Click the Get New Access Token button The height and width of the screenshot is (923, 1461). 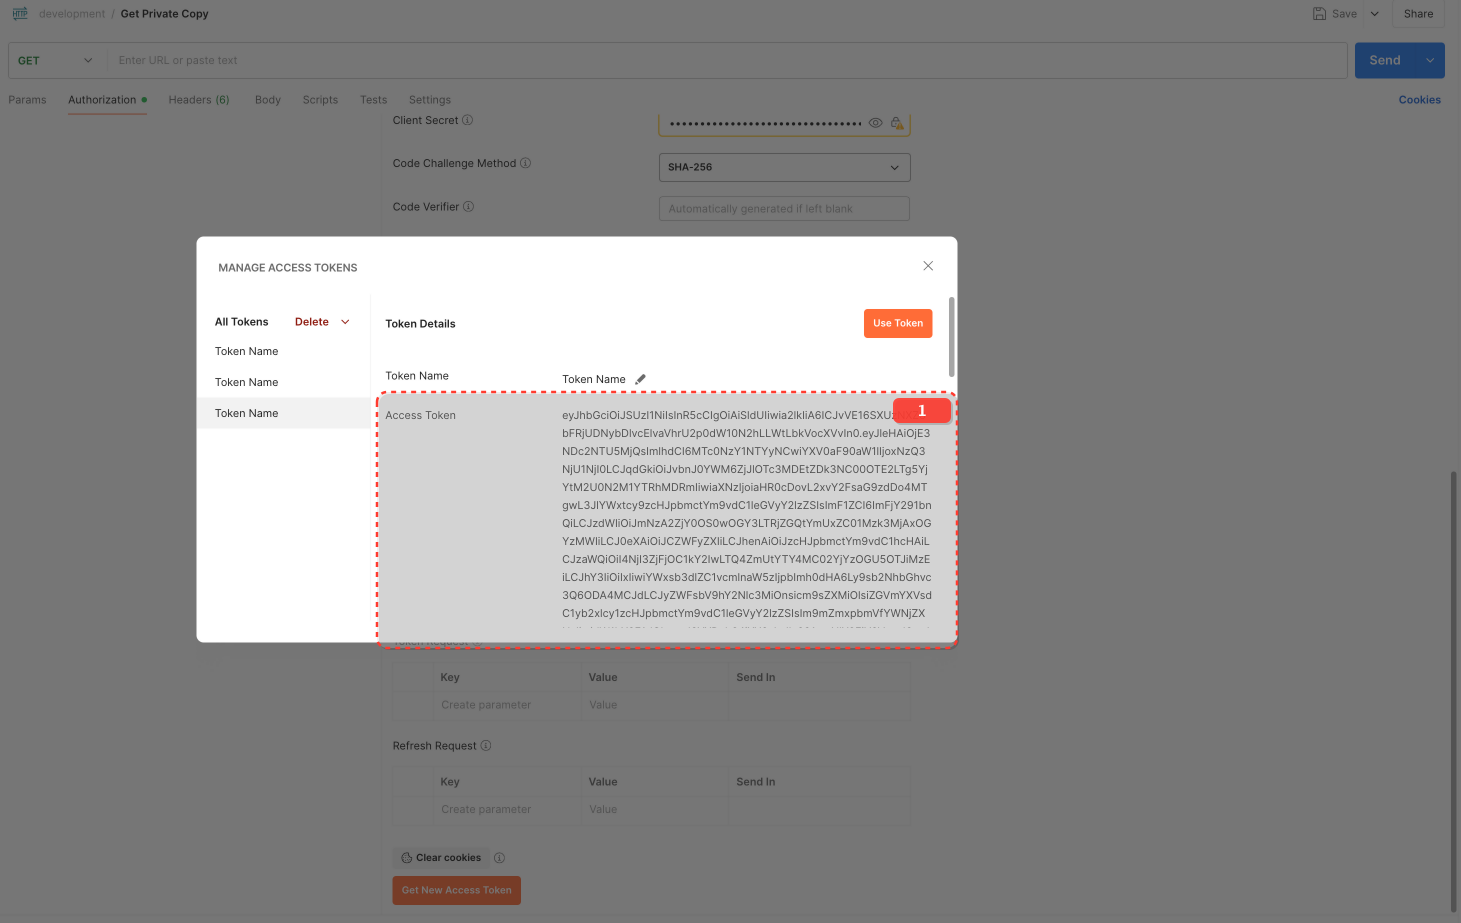pos(456,889)
